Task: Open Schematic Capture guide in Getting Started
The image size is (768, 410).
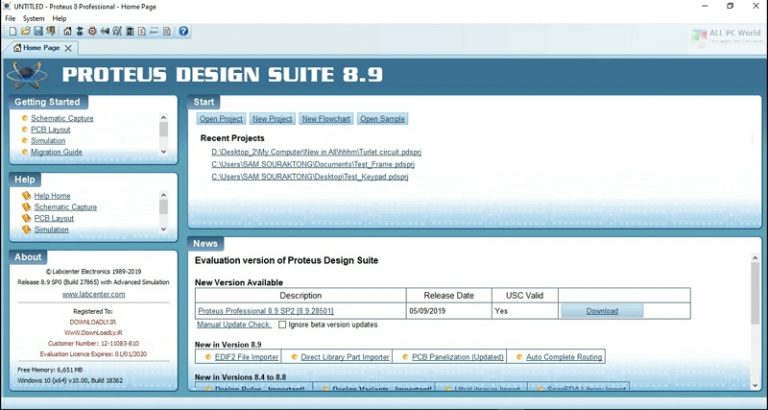Action: tap(62, 118)
